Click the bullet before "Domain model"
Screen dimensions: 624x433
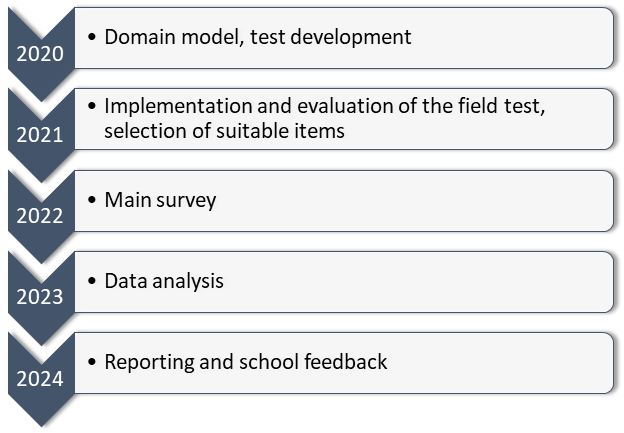point(93,38)
